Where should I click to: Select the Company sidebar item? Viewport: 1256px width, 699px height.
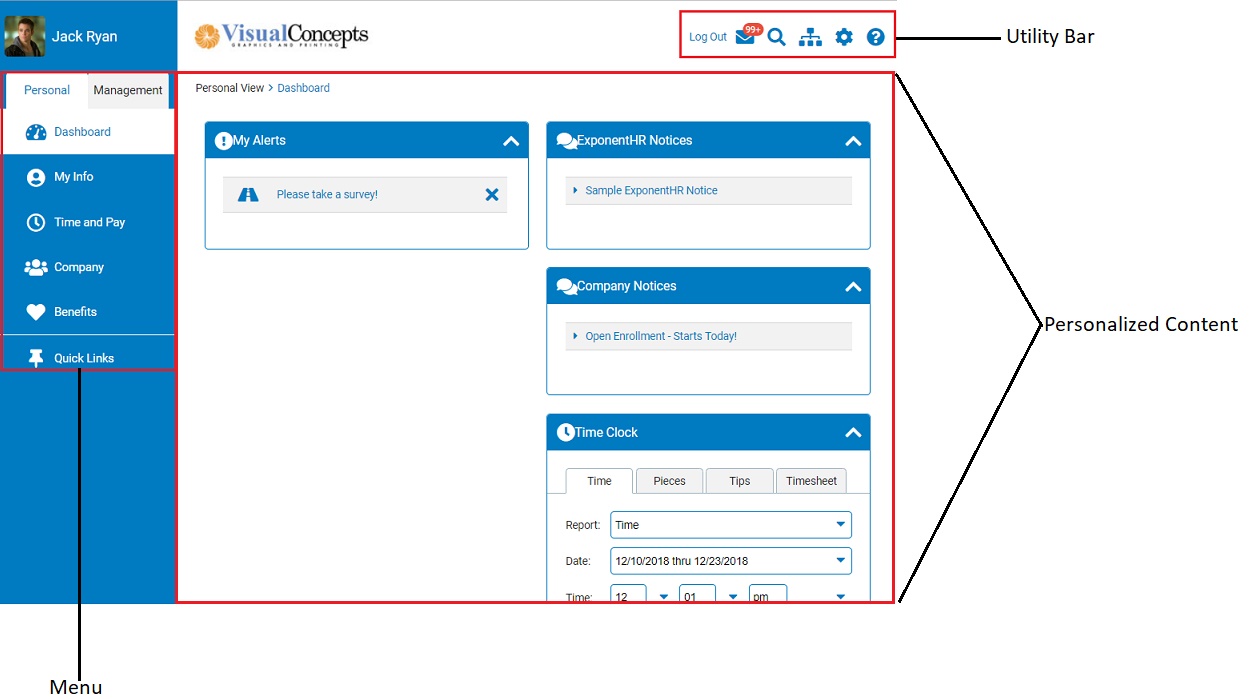click(78, 266)
